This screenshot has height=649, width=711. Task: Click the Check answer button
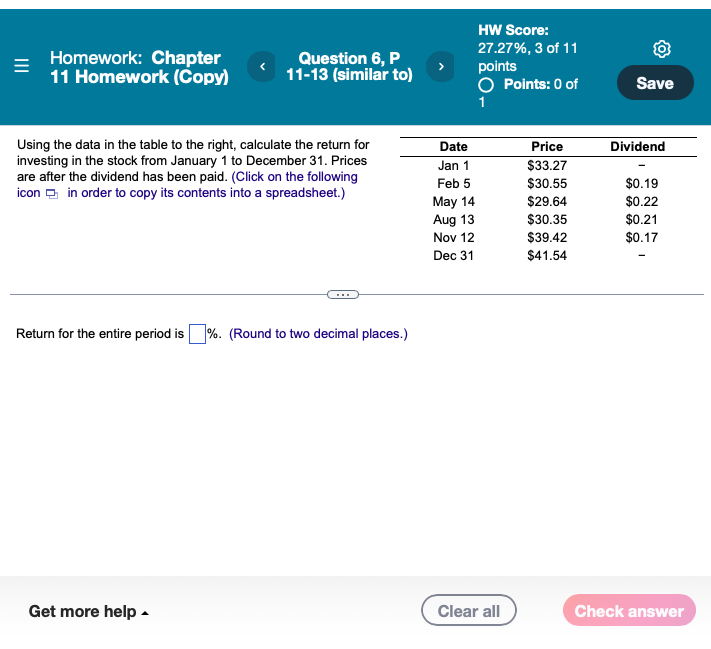pos(629,610)
